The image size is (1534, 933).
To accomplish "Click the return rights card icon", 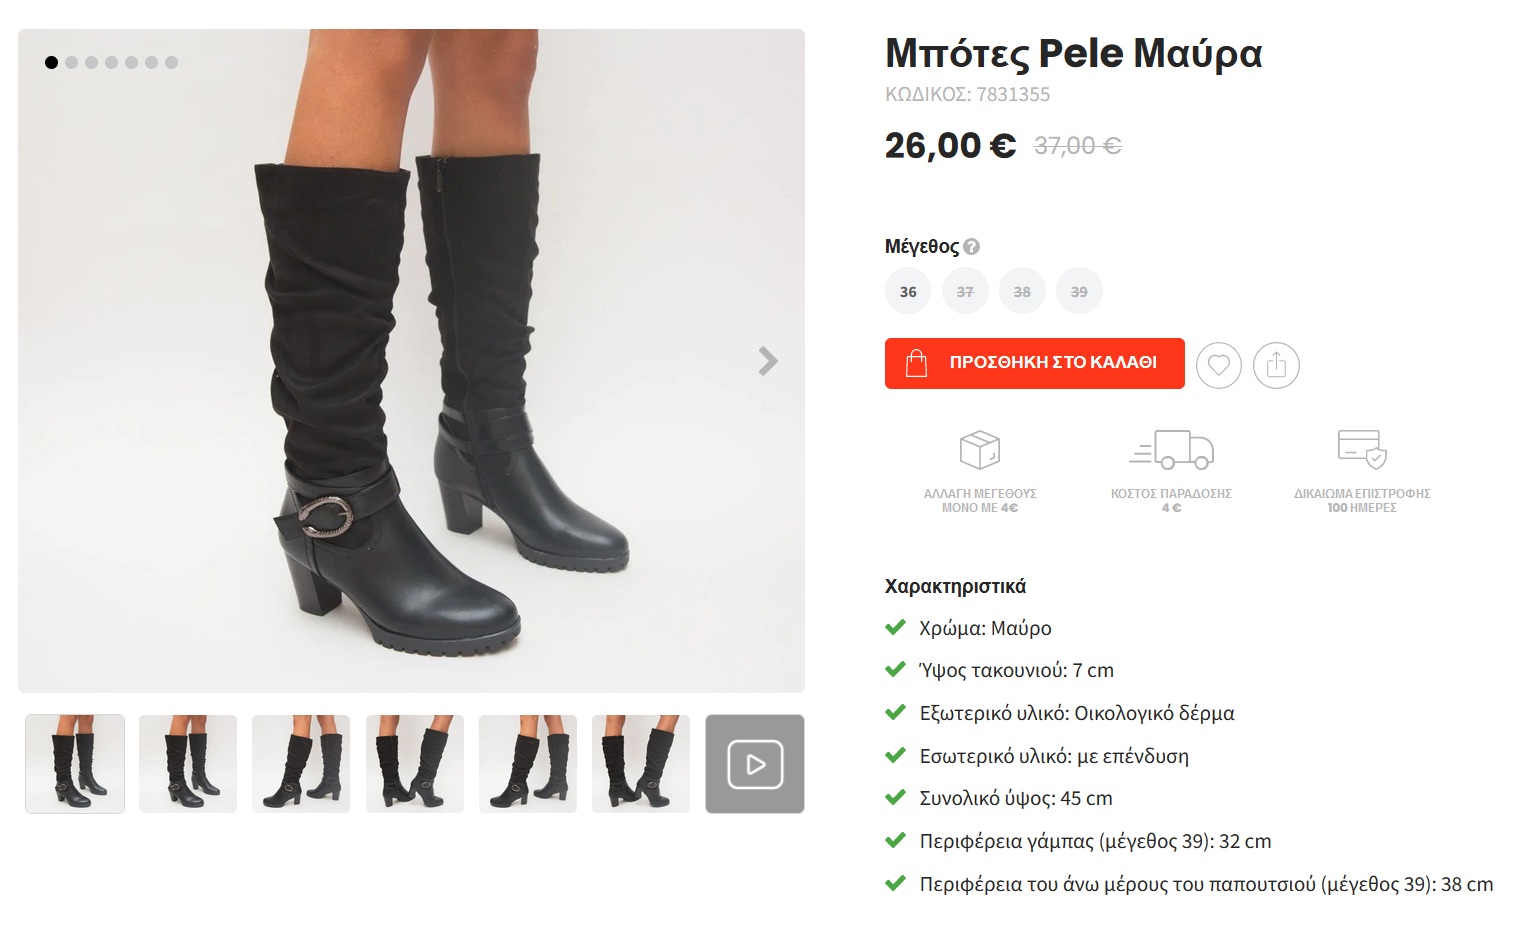I will [x=1362, y=449].
